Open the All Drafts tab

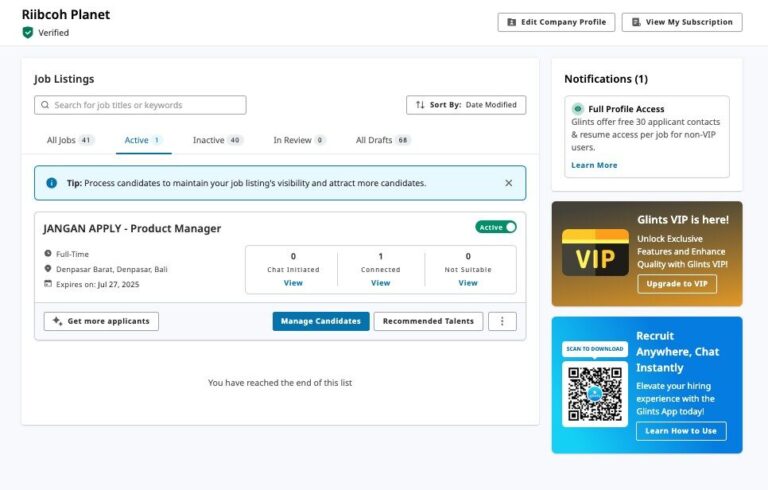tap(383, 140)
